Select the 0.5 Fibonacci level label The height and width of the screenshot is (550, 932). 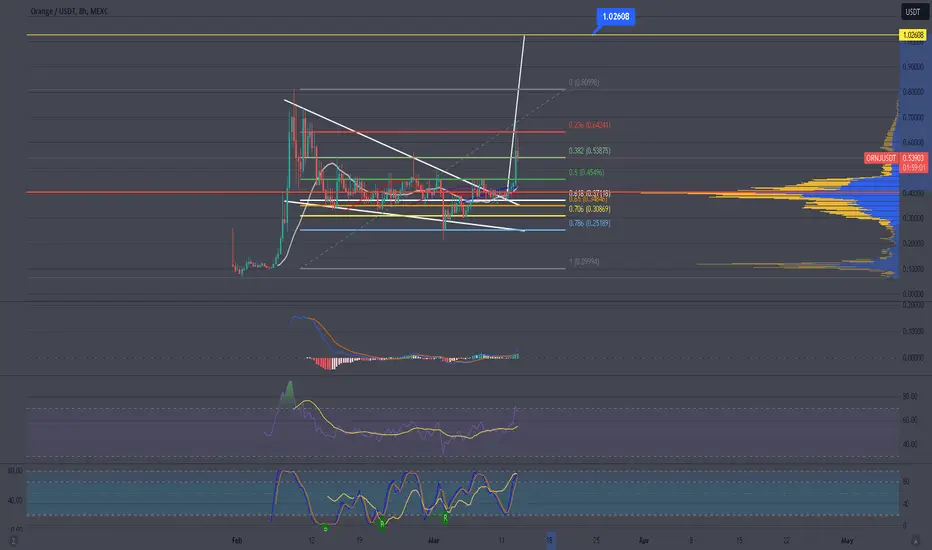coord(586,172)
